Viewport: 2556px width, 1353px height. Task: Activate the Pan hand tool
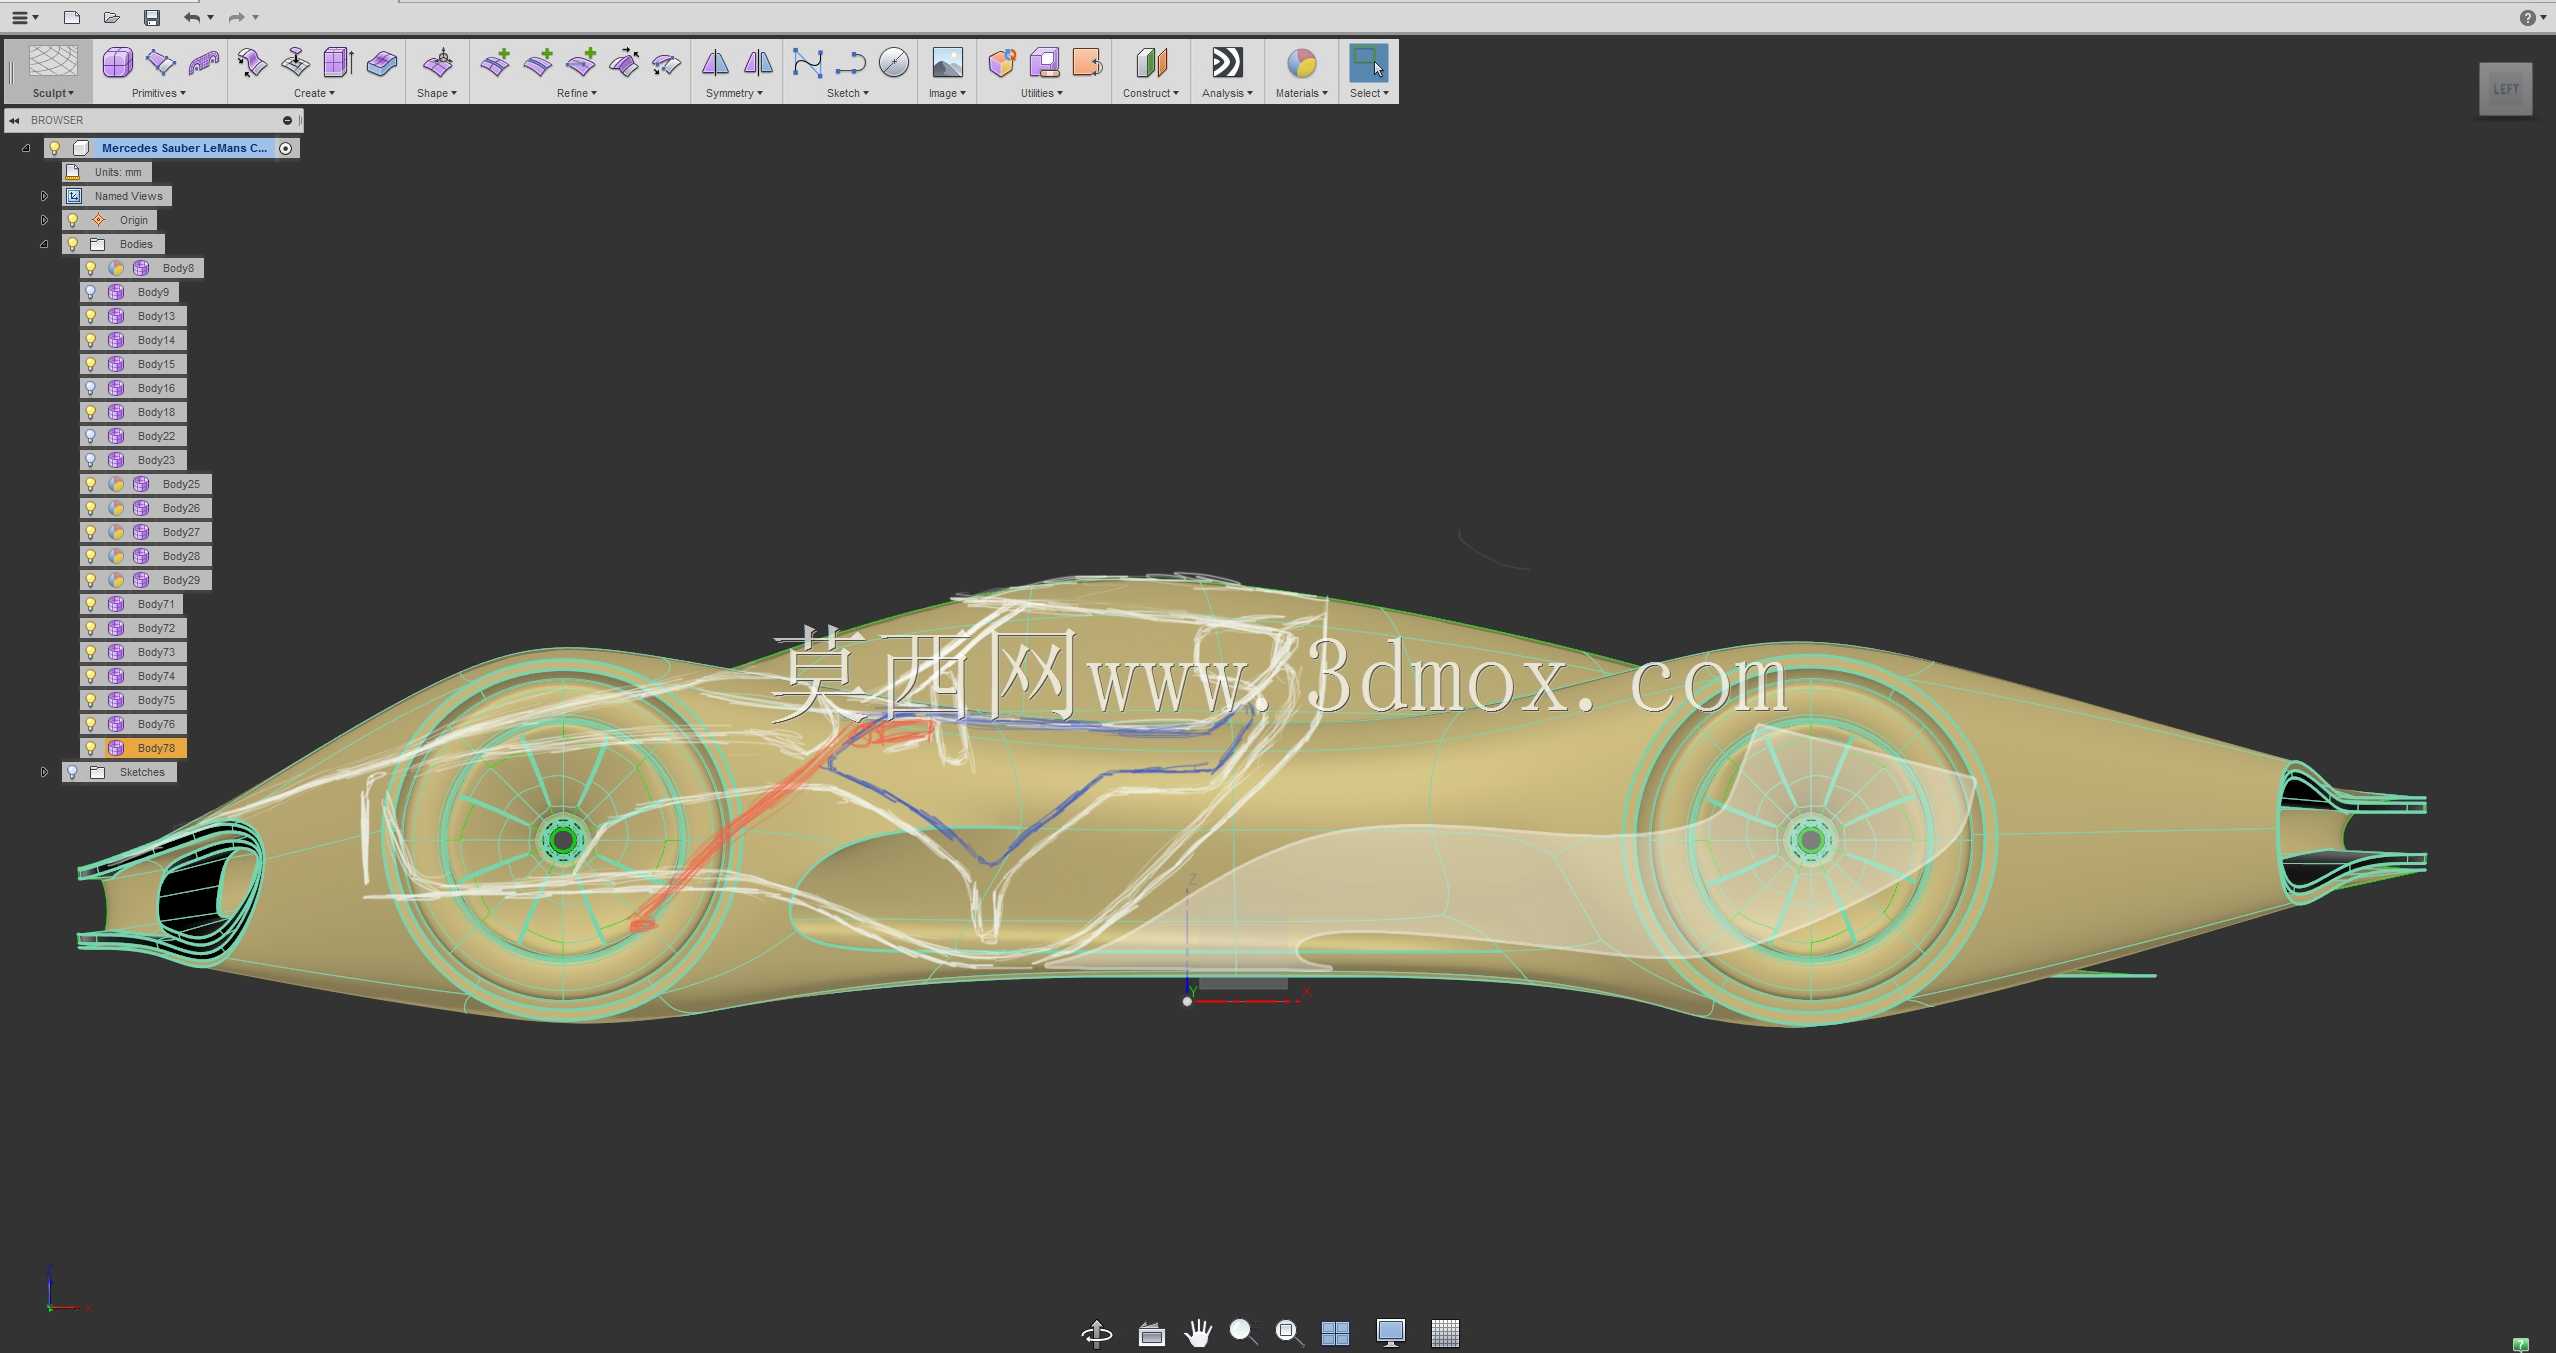tap(1198, 1333)
